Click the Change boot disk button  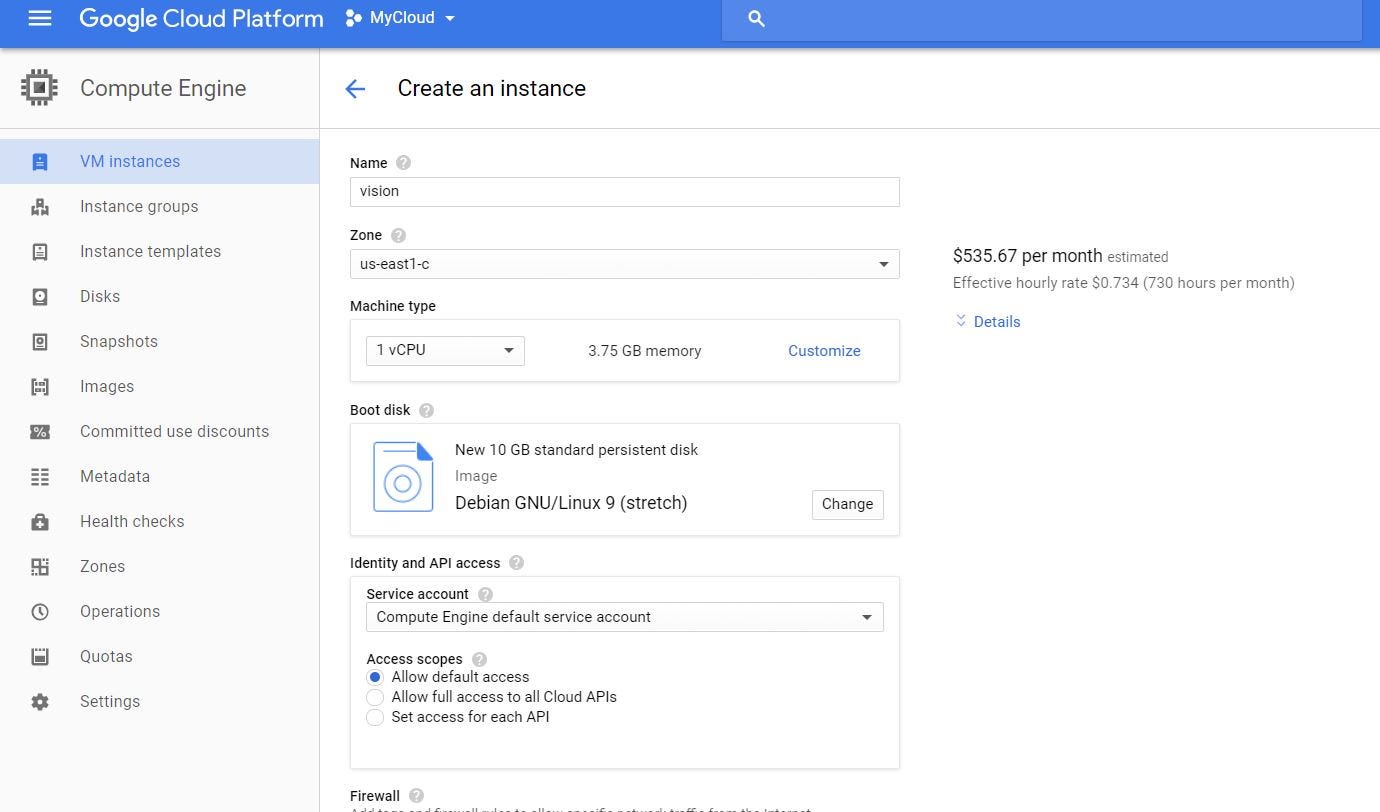pyautogui.click(x=847, y=504)
